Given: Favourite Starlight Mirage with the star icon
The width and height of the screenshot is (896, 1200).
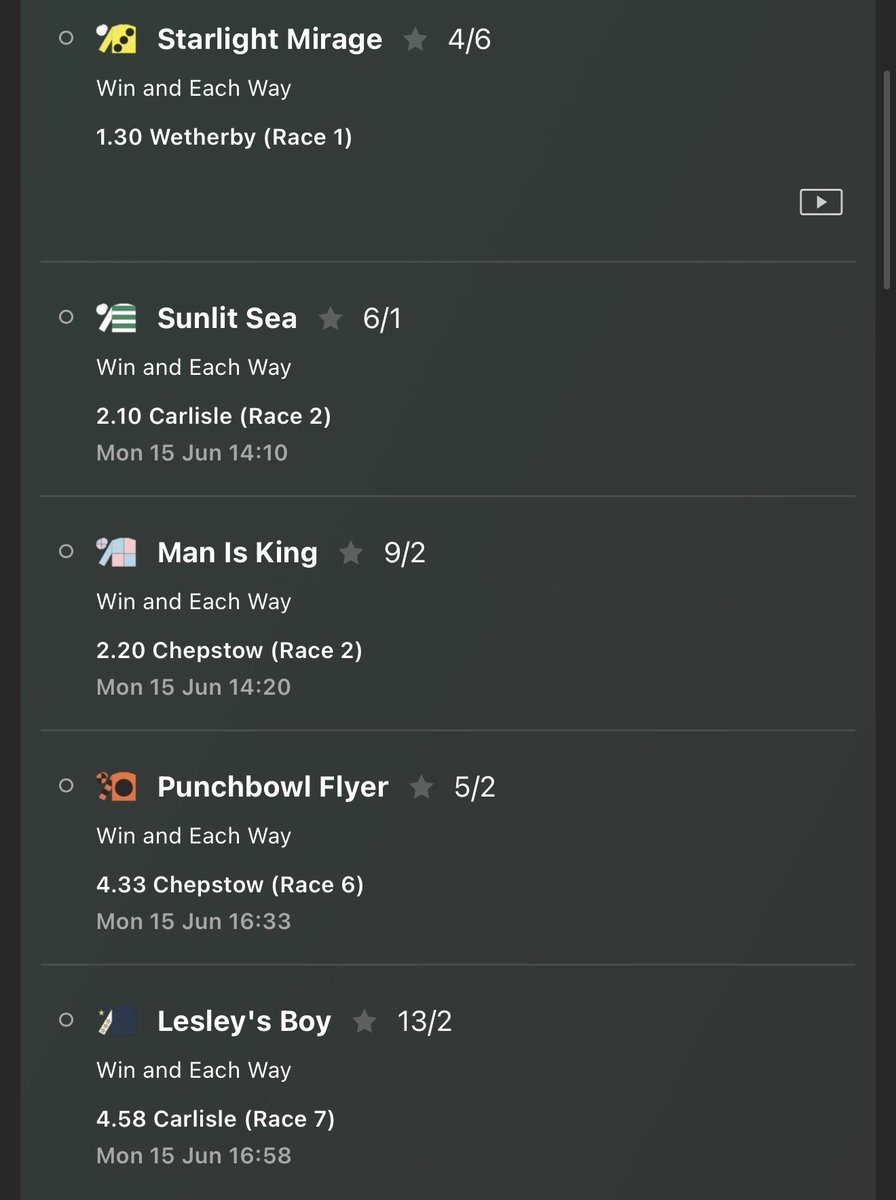Looking at the screenshot, I should [x=415, y=40].
